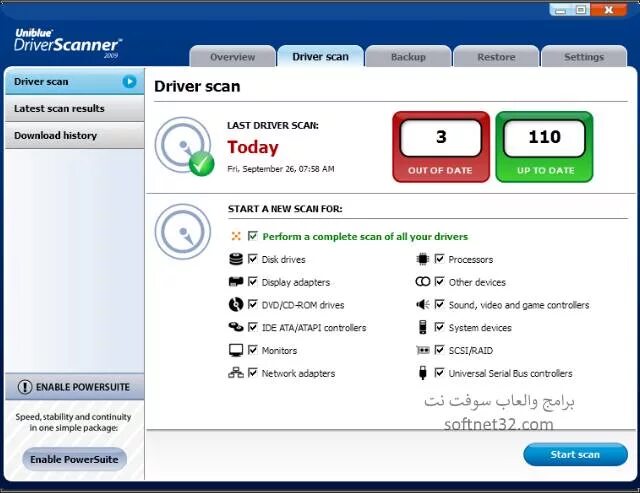Click the System devices tower icon
Screen dimensions: 640x493
422,327
